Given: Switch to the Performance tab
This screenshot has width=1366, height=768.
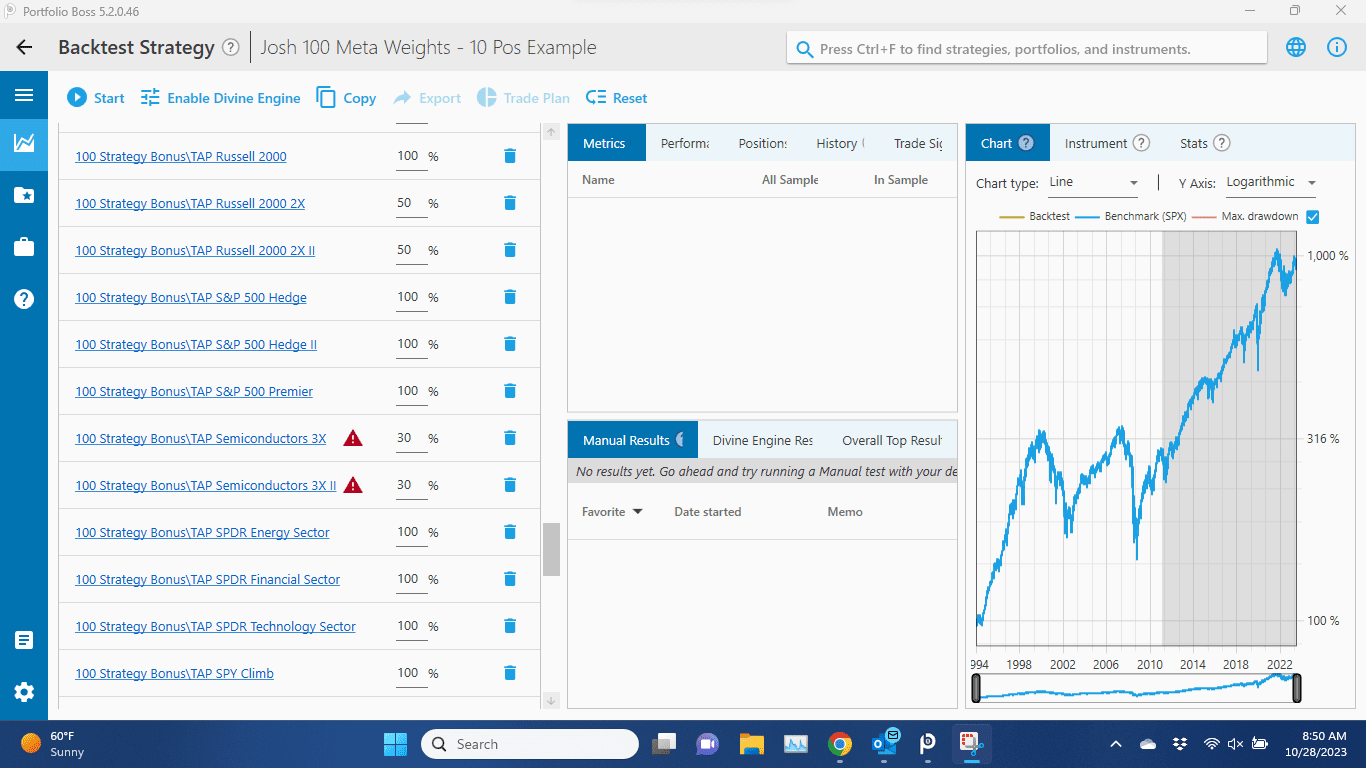Looking at the screenshot, I should coord(685,143).
